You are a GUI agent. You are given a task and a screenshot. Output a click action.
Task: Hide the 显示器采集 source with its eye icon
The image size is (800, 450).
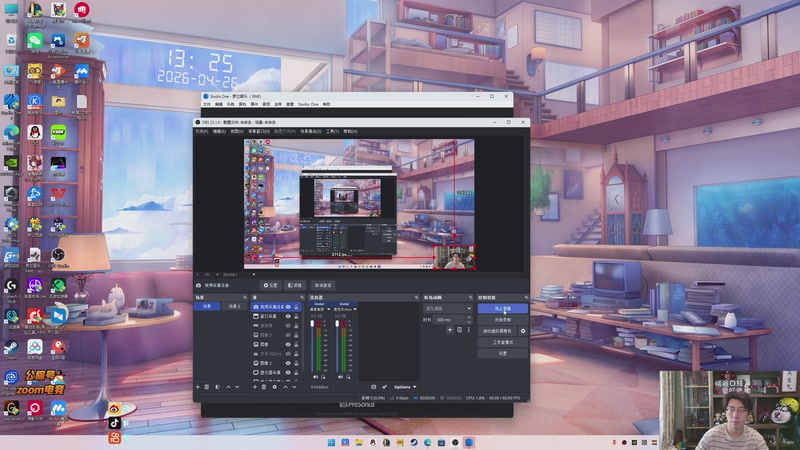pyautogui.click(x=288, y=372)
